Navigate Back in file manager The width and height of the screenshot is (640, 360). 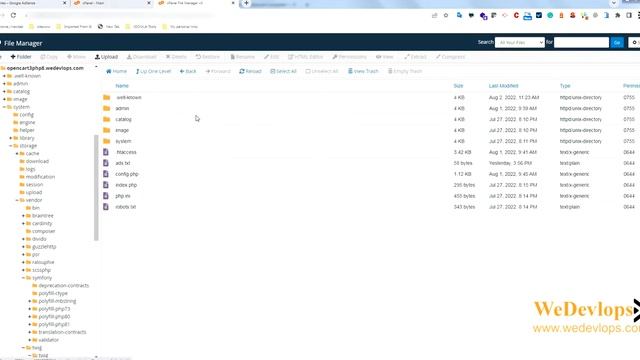[188, 71]
